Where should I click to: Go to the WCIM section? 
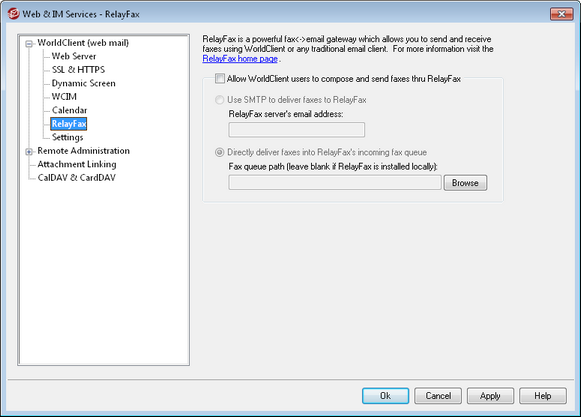click(x=64, y=97)
